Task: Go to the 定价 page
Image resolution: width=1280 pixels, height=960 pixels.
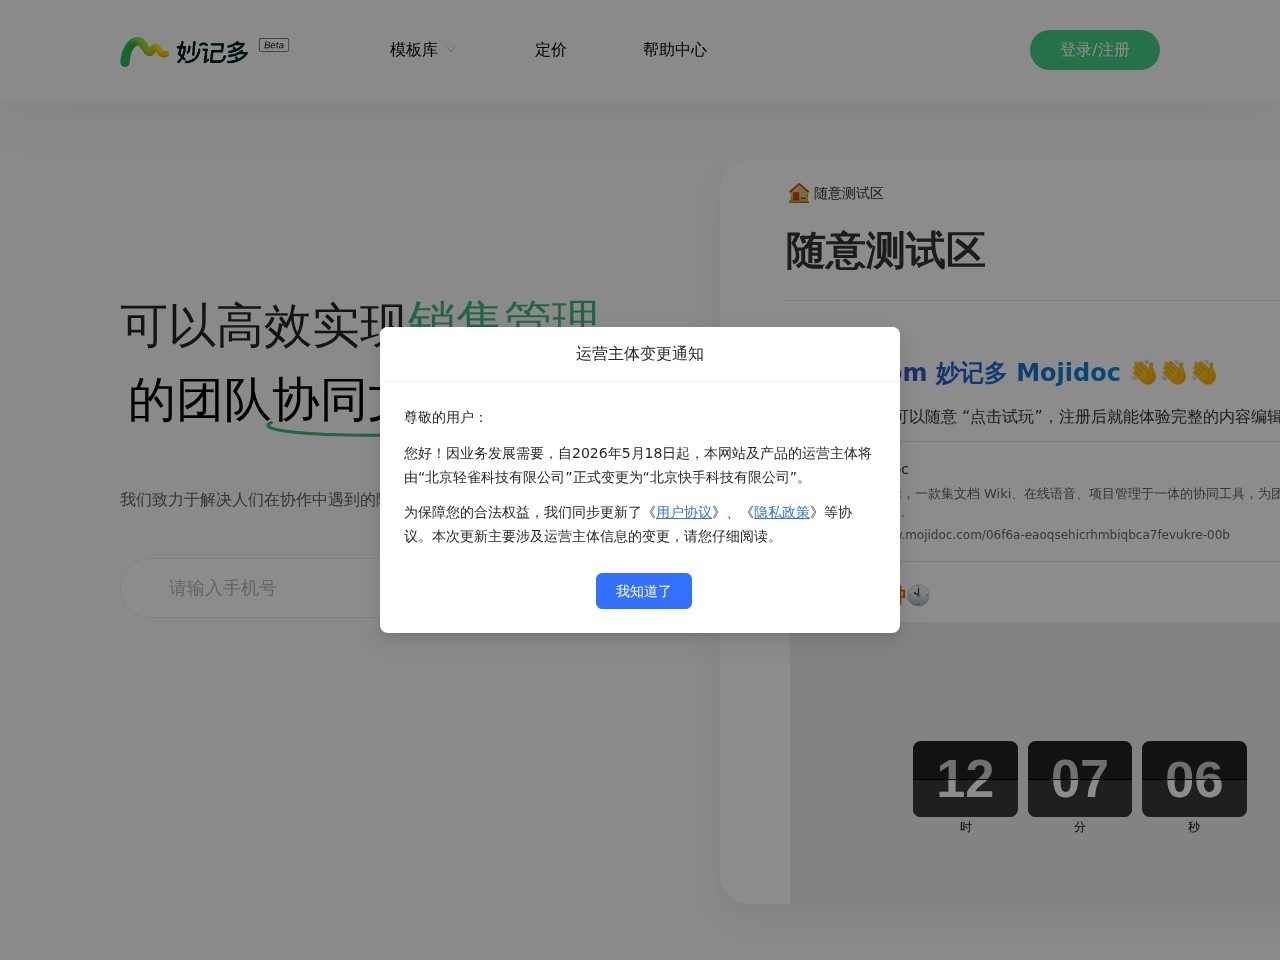Action: [551, 50]
